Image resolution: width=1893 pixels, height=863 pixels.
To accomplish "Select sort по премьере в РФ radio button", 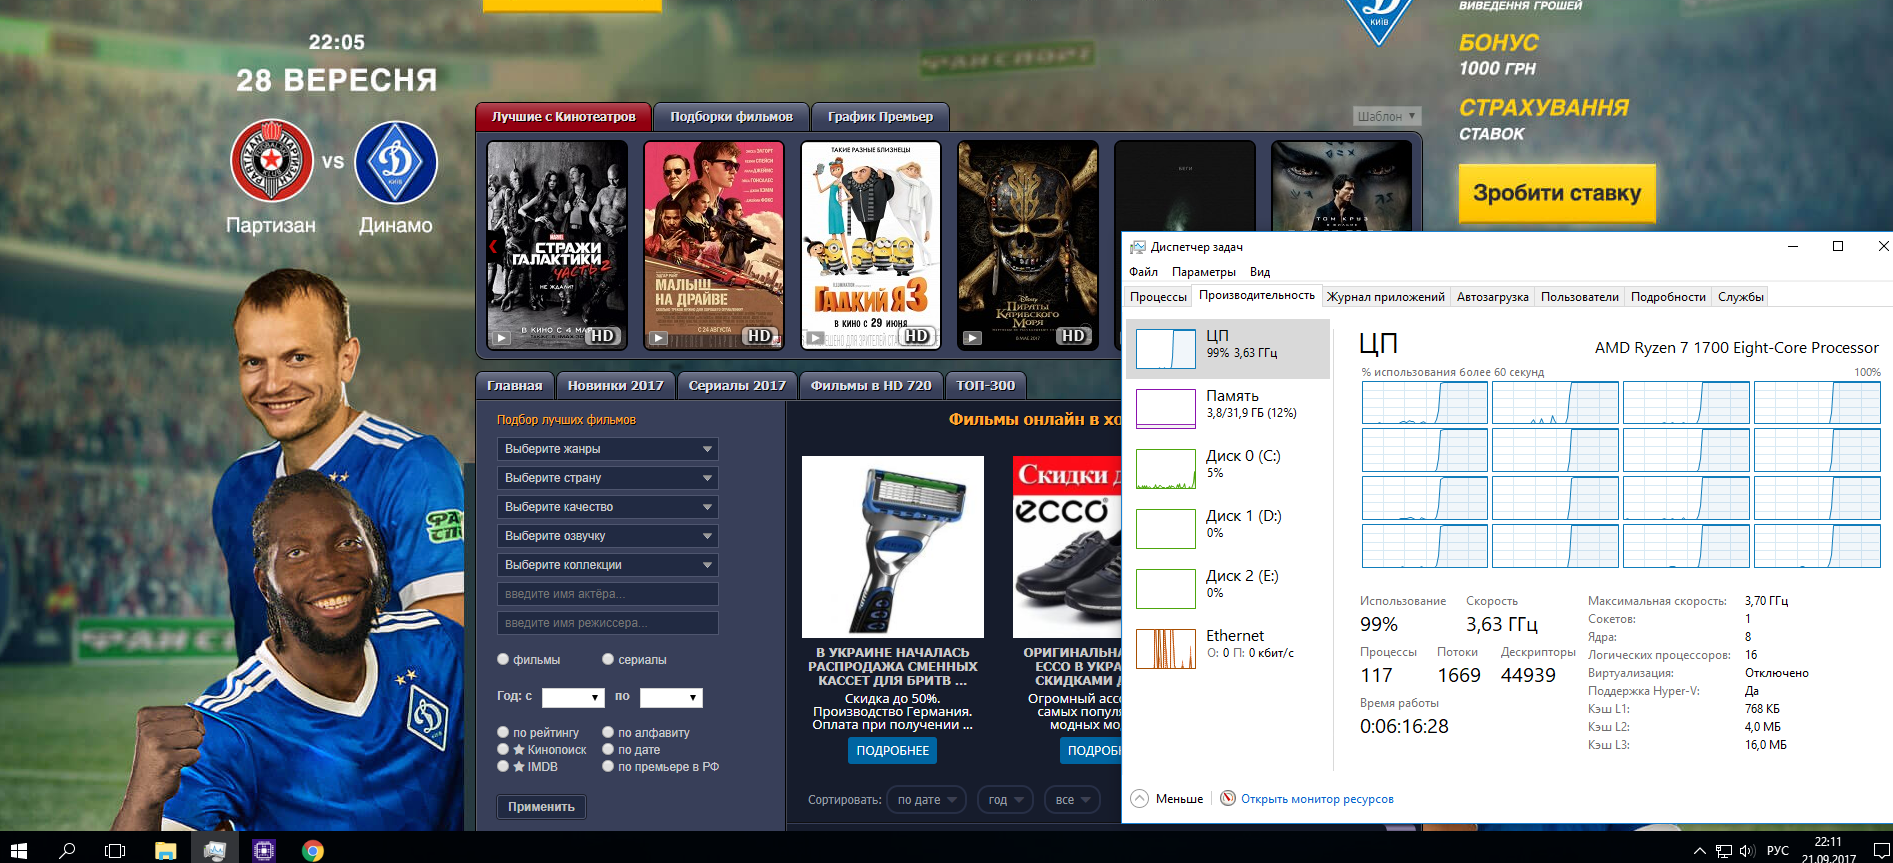I will [608, 766].
